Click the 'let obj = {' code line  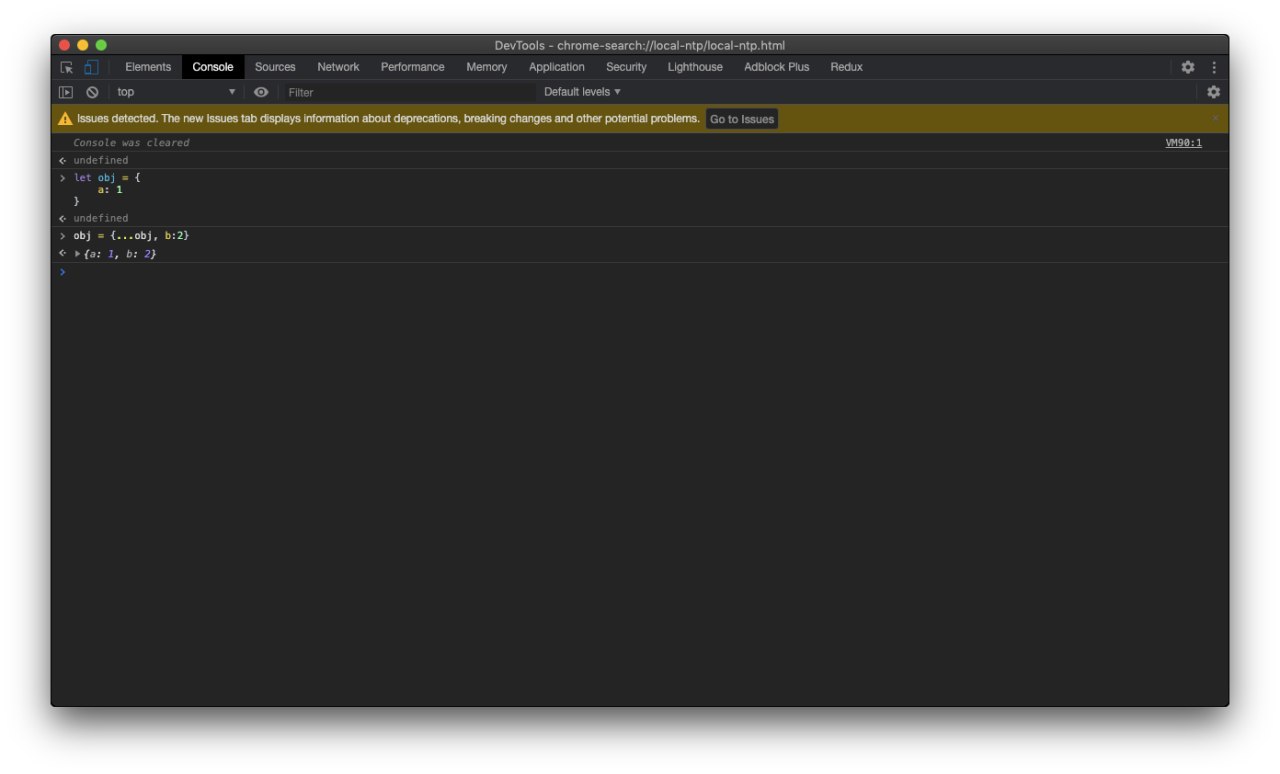tap(107, 178)
